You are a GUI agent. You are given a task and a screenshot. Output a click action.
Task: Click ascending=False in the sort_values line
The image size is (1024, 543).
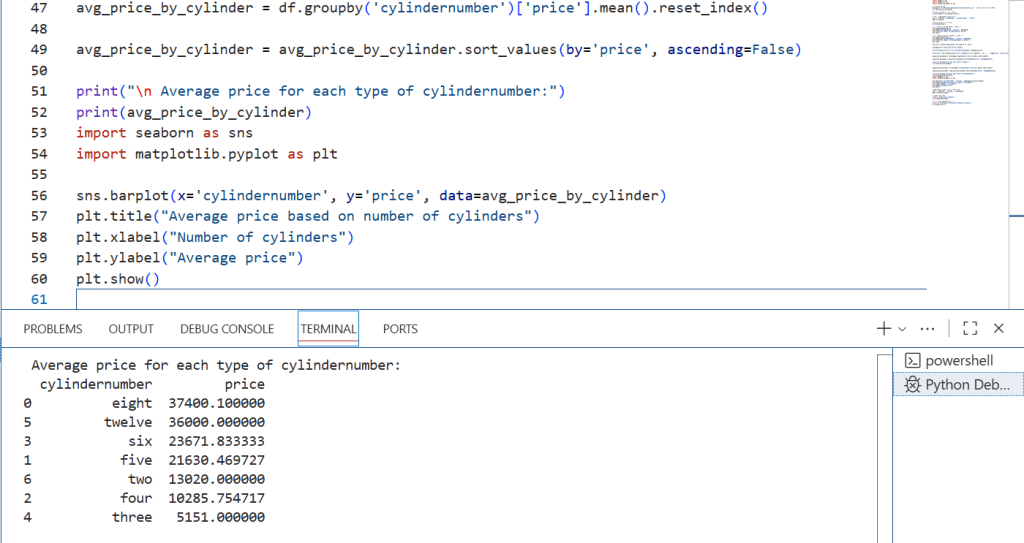click(x=730, y=49)
